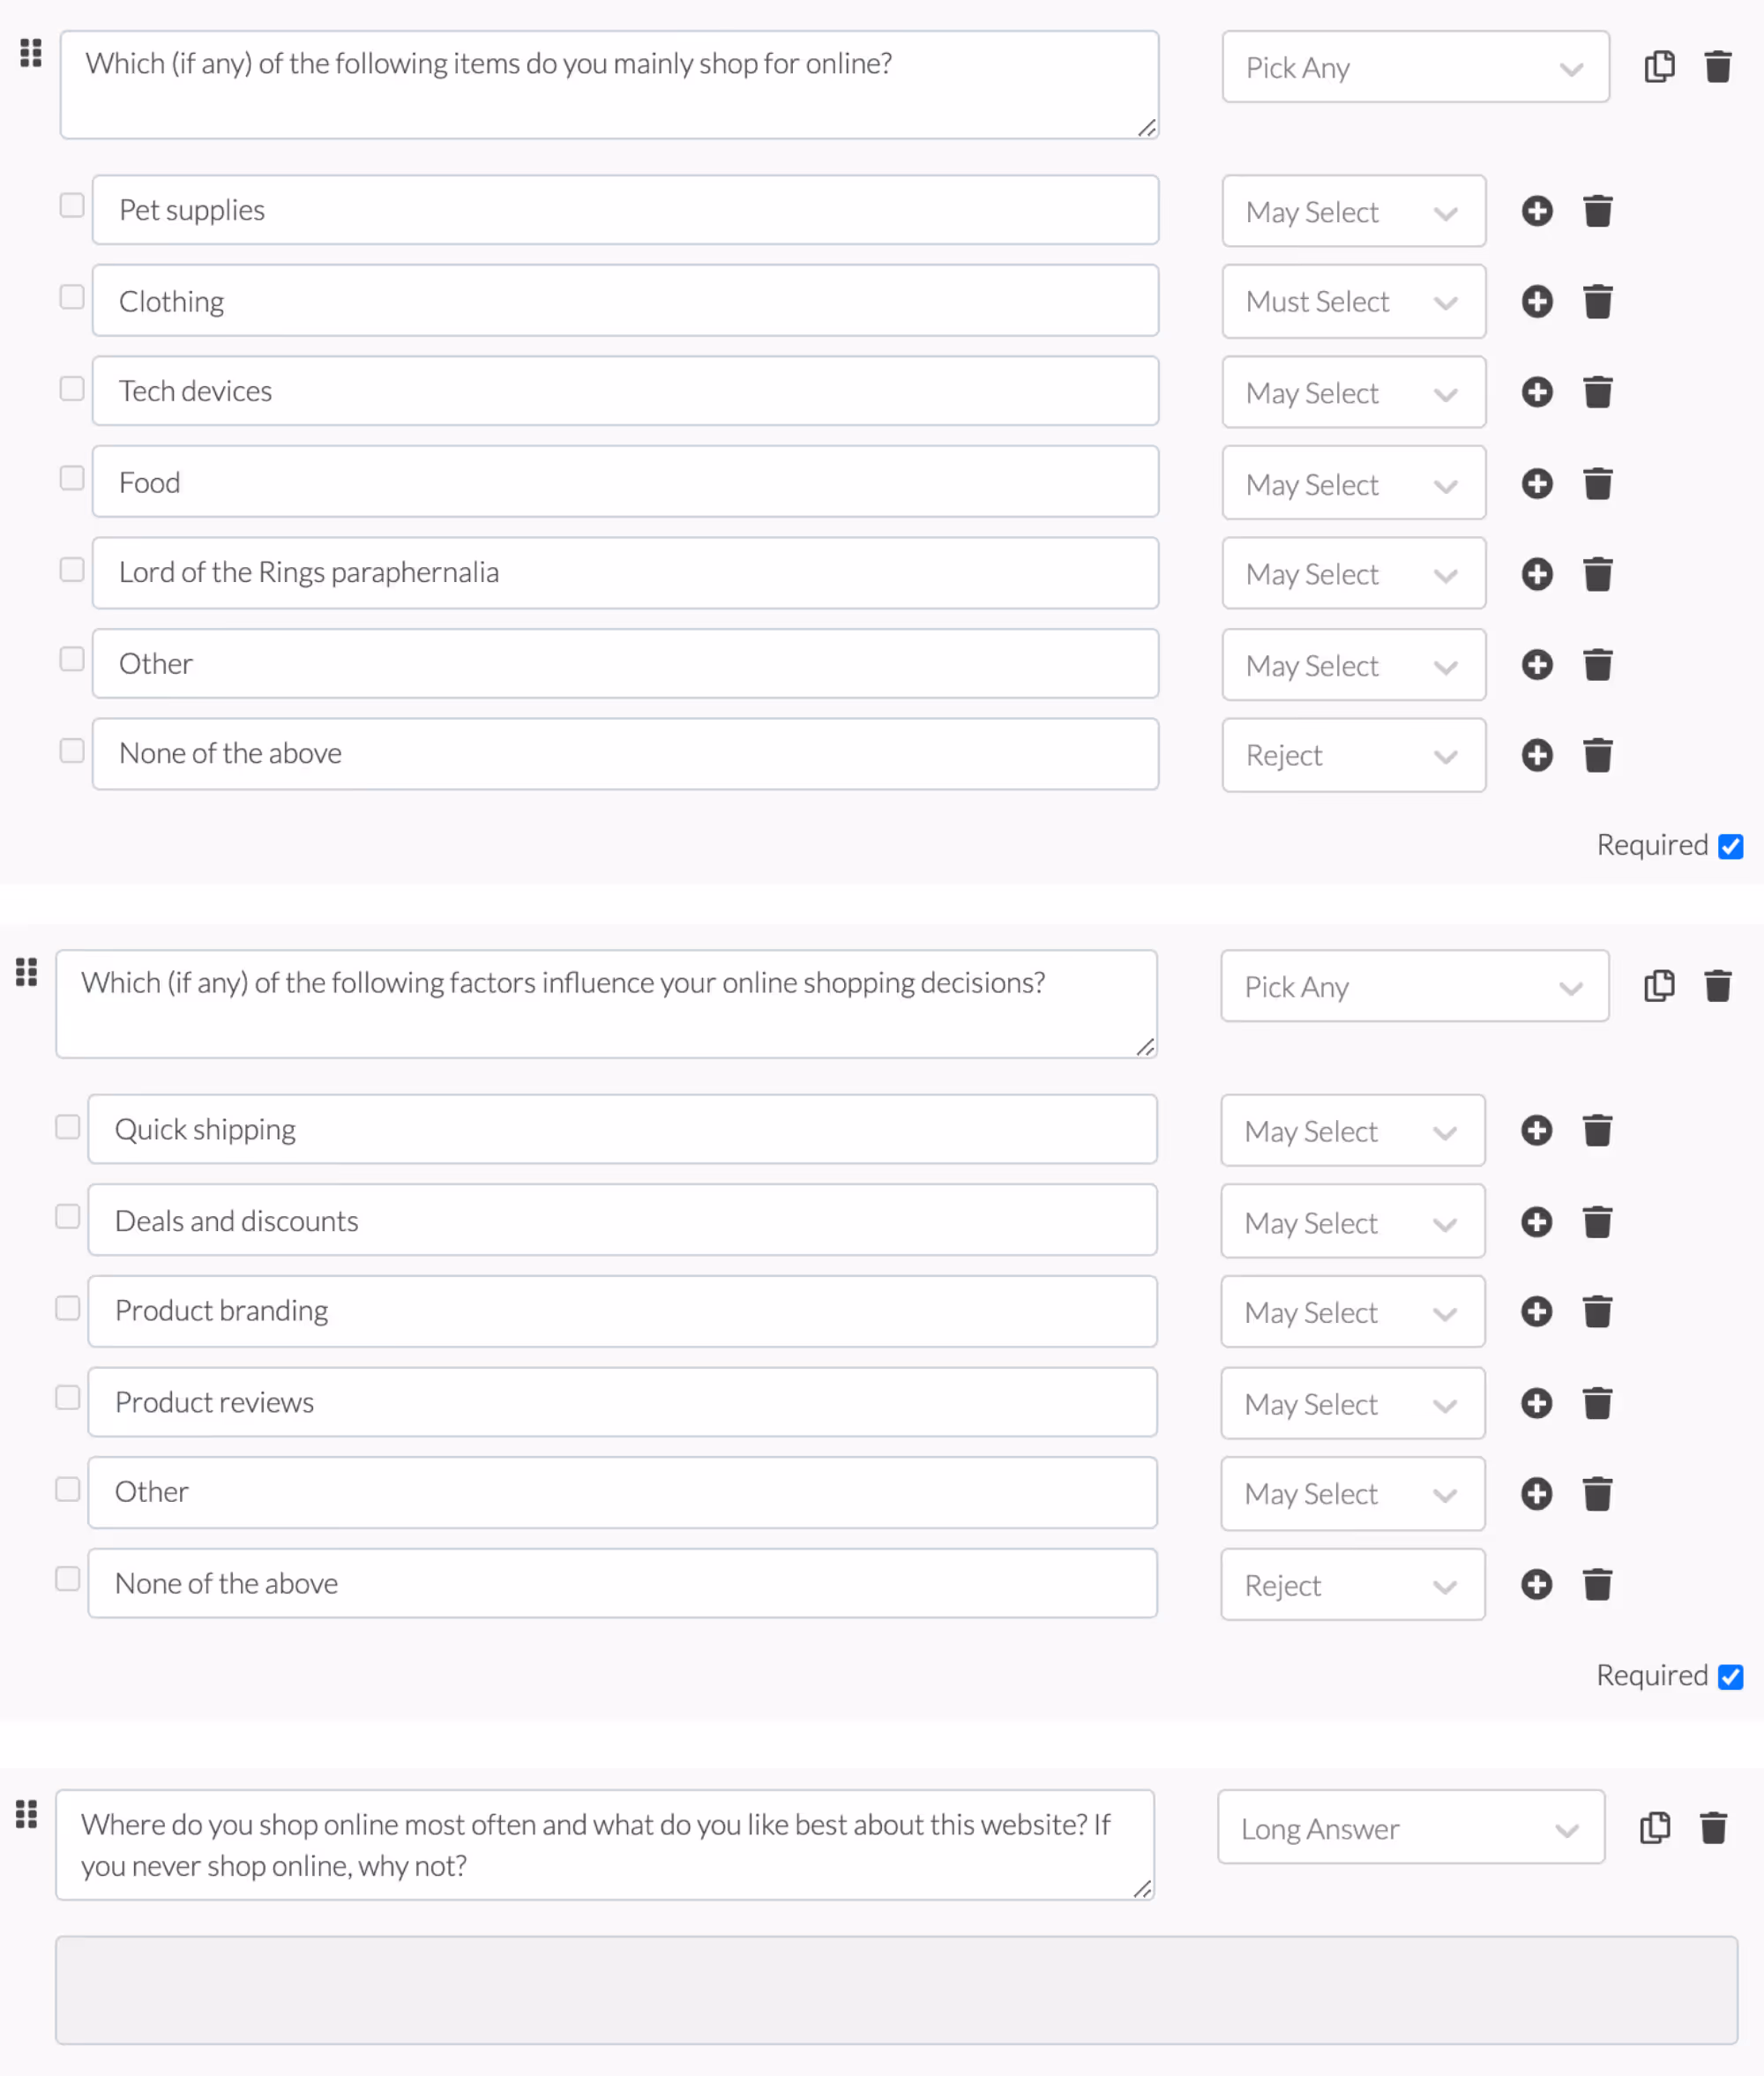Click the drag handle of the second question
Image resolution: width=1764 pixels, height=2076 pixels.
26,973
